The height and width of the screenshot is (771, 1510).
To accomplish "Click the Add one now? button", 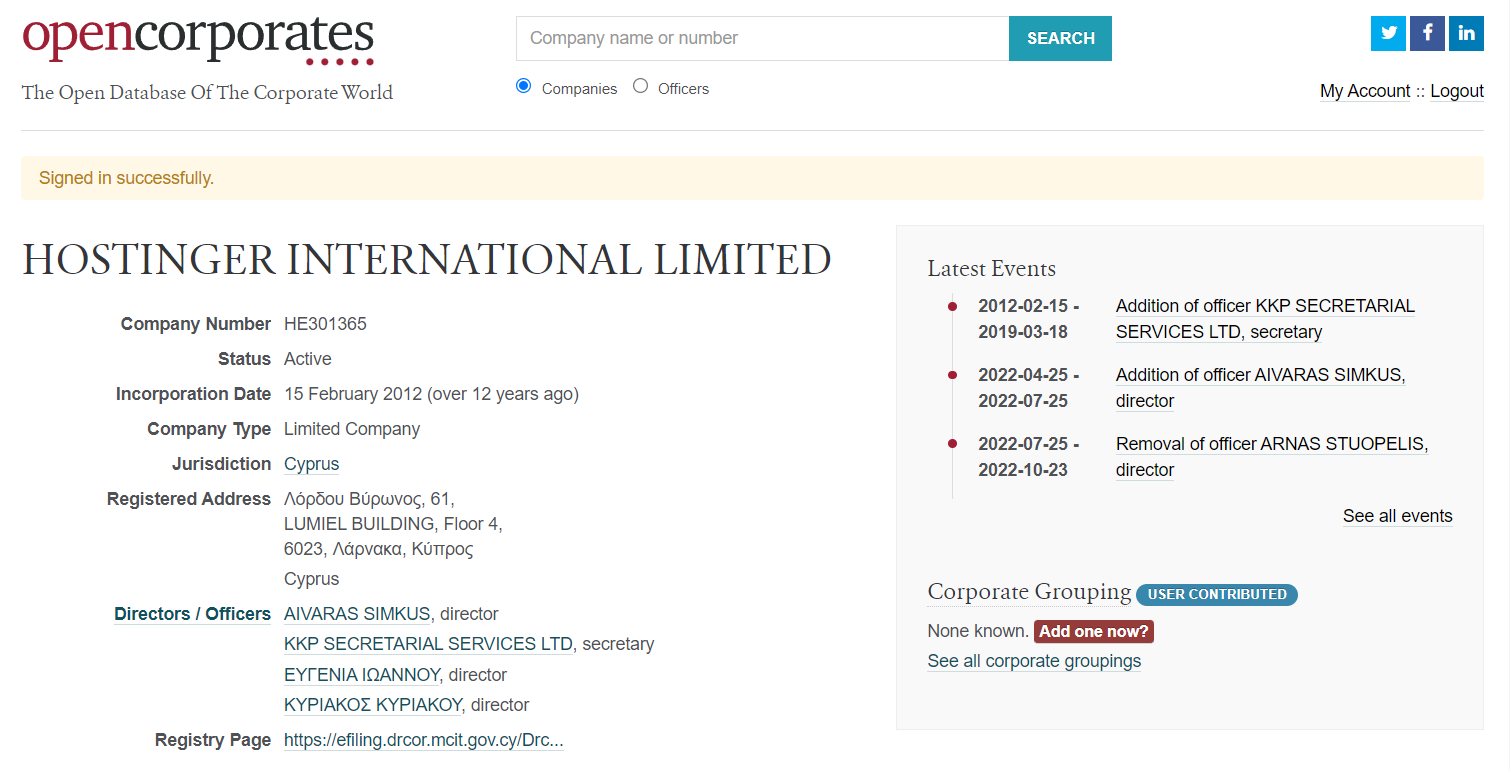I will coord(1093,631).
